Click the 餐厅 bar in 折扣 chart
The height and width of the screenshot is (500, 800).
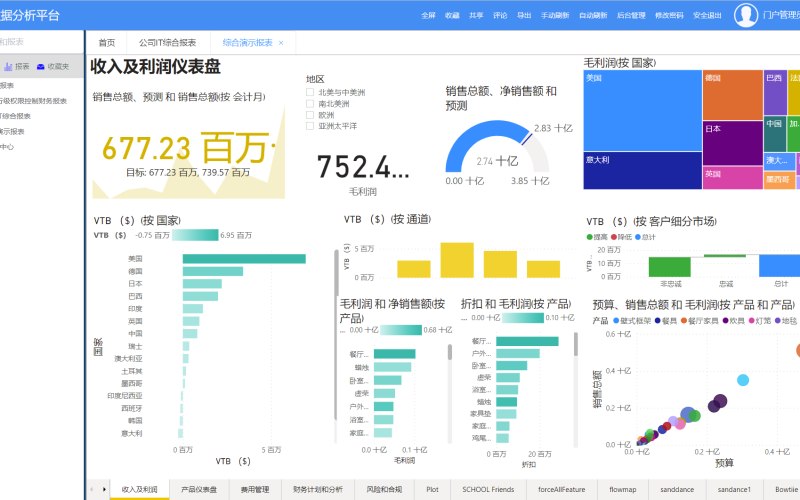(x=527, y=341)
